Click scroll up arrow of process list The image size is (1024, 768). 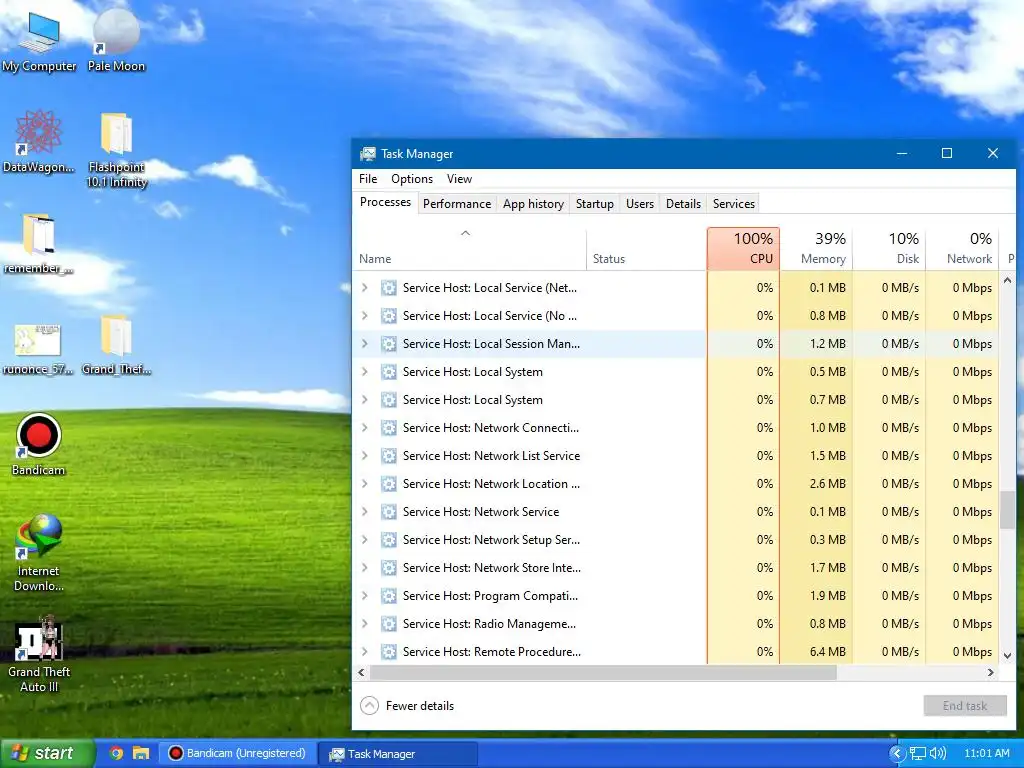tap(1007, 280)
